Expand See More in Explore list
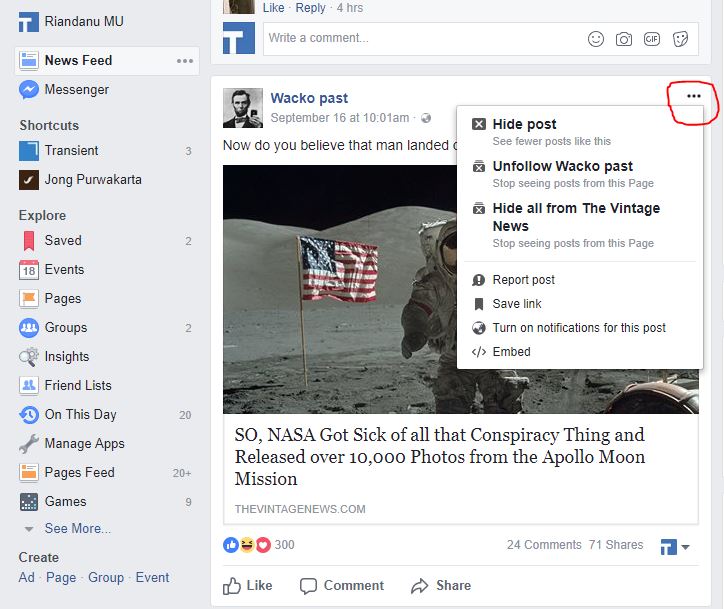 click(77, 528)
